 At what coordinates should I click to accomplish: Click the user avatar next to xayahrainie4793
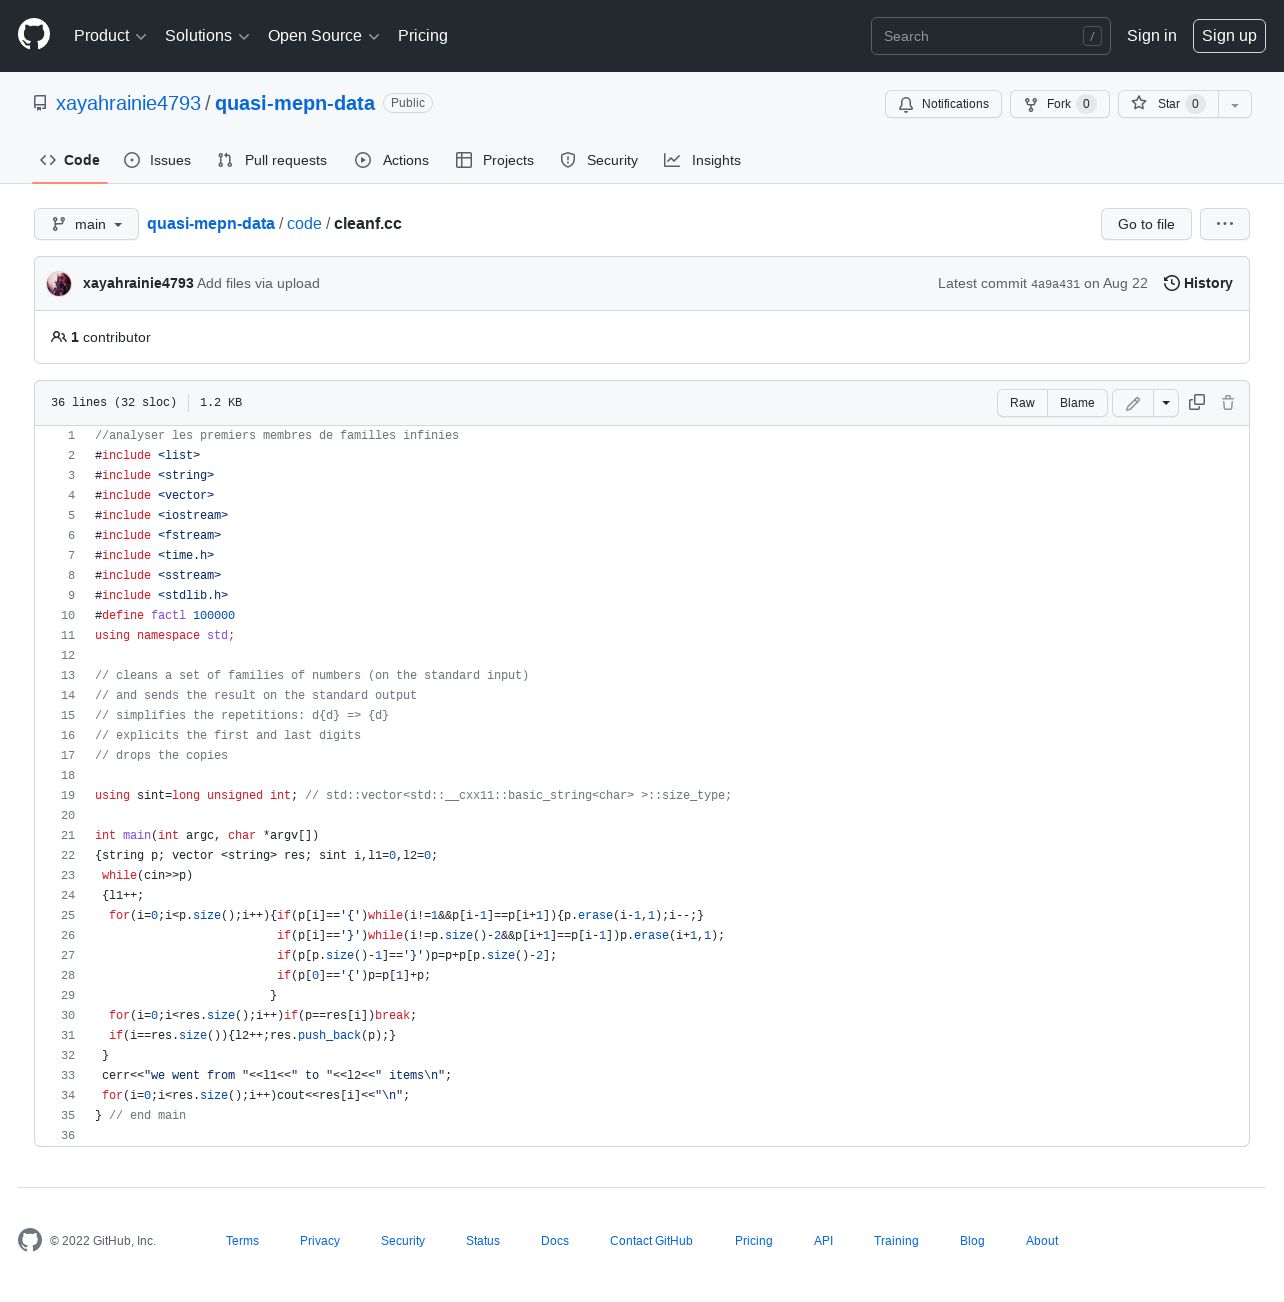coord(59,283)
